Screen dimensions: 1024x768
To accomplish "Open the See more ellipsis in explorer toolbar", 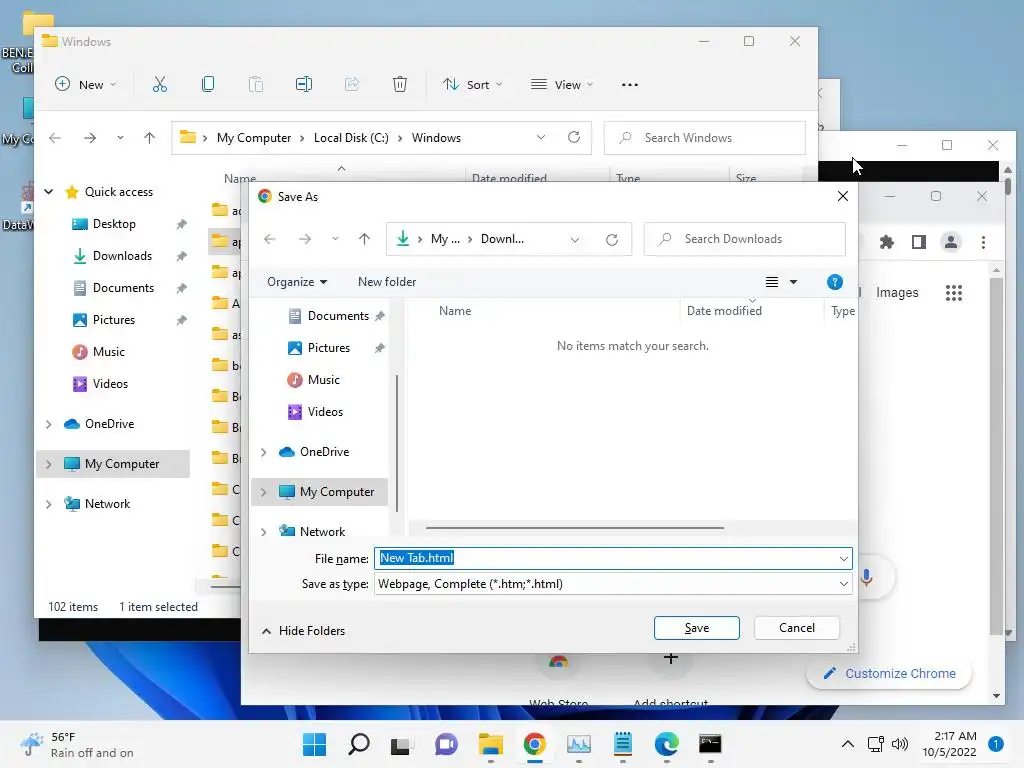I will coord(630,85).
